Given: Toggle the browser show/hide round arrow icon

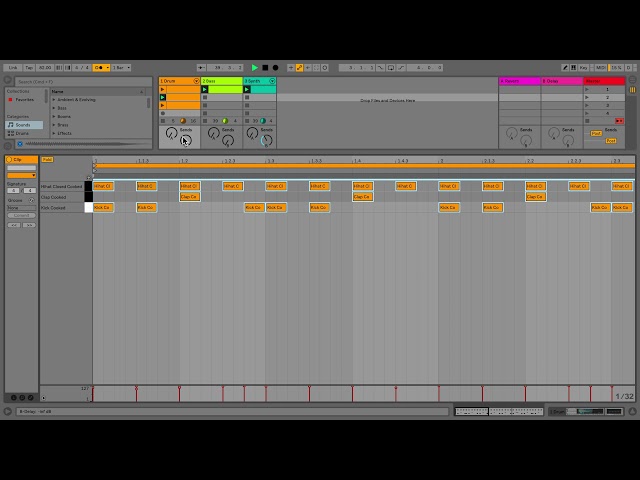Looking at the screenshot, I should 7,80.
